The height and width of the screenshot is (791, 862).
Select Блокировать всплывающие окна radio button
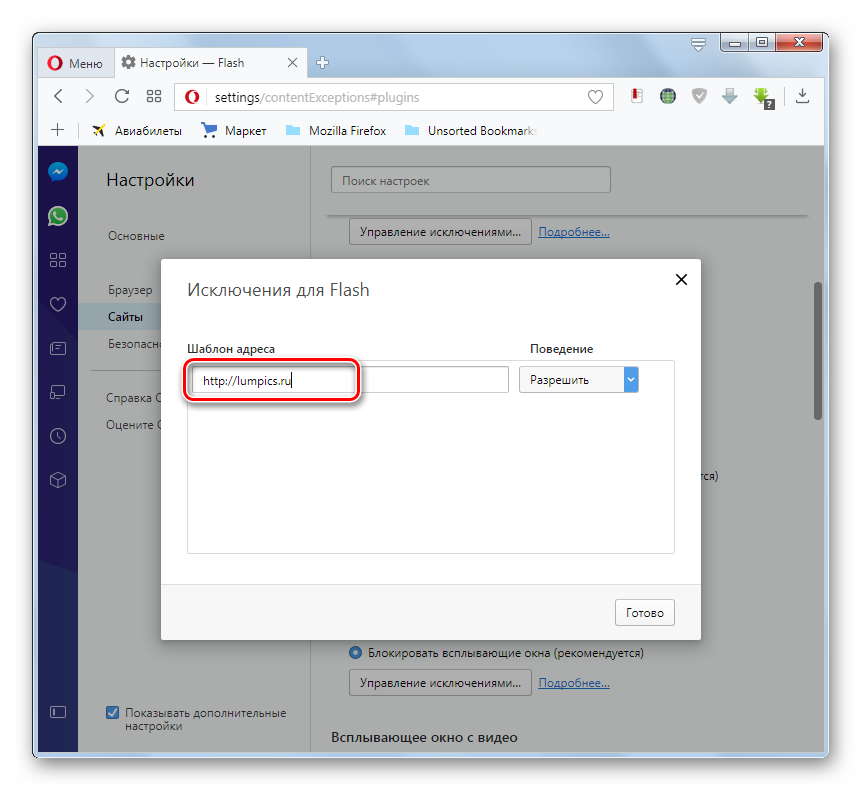click(356, 652)
